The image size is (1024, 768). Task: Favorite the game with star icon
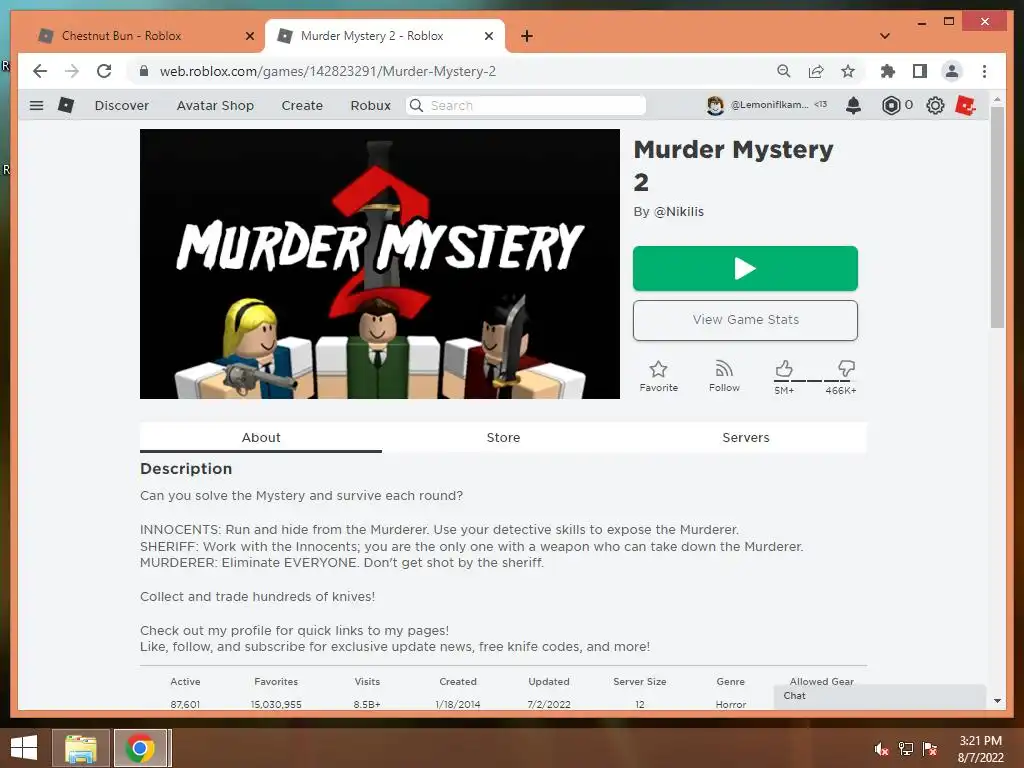pos(658,376)
